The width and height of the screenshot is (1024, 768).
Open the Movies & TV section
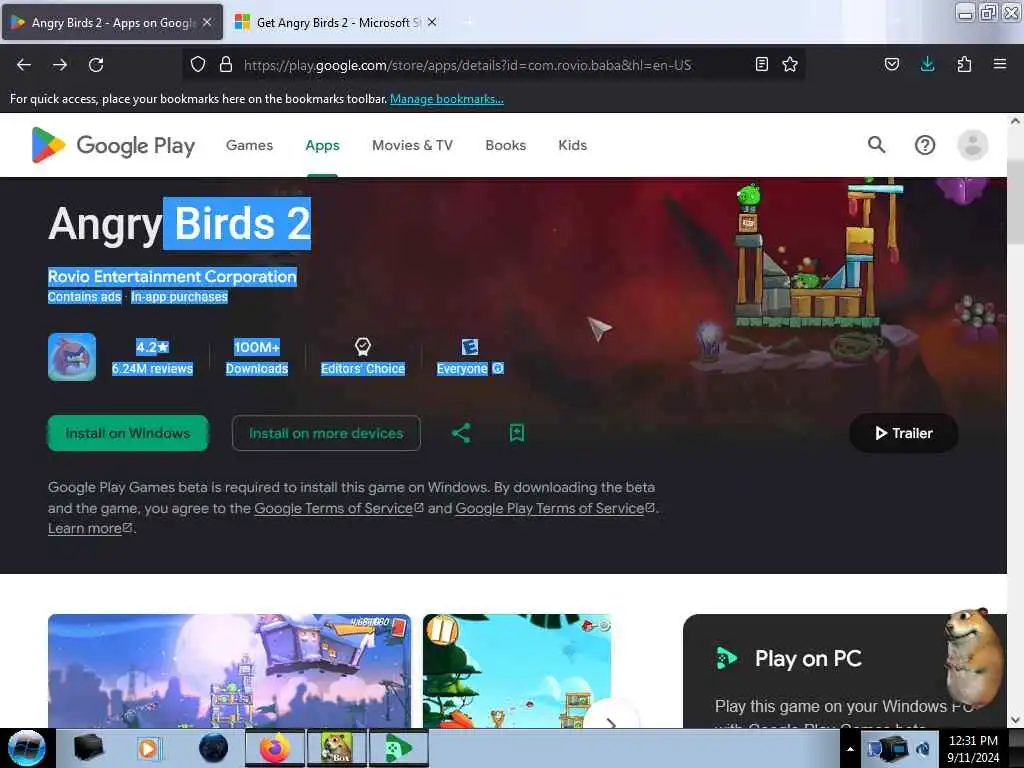(x=412, y=145)
